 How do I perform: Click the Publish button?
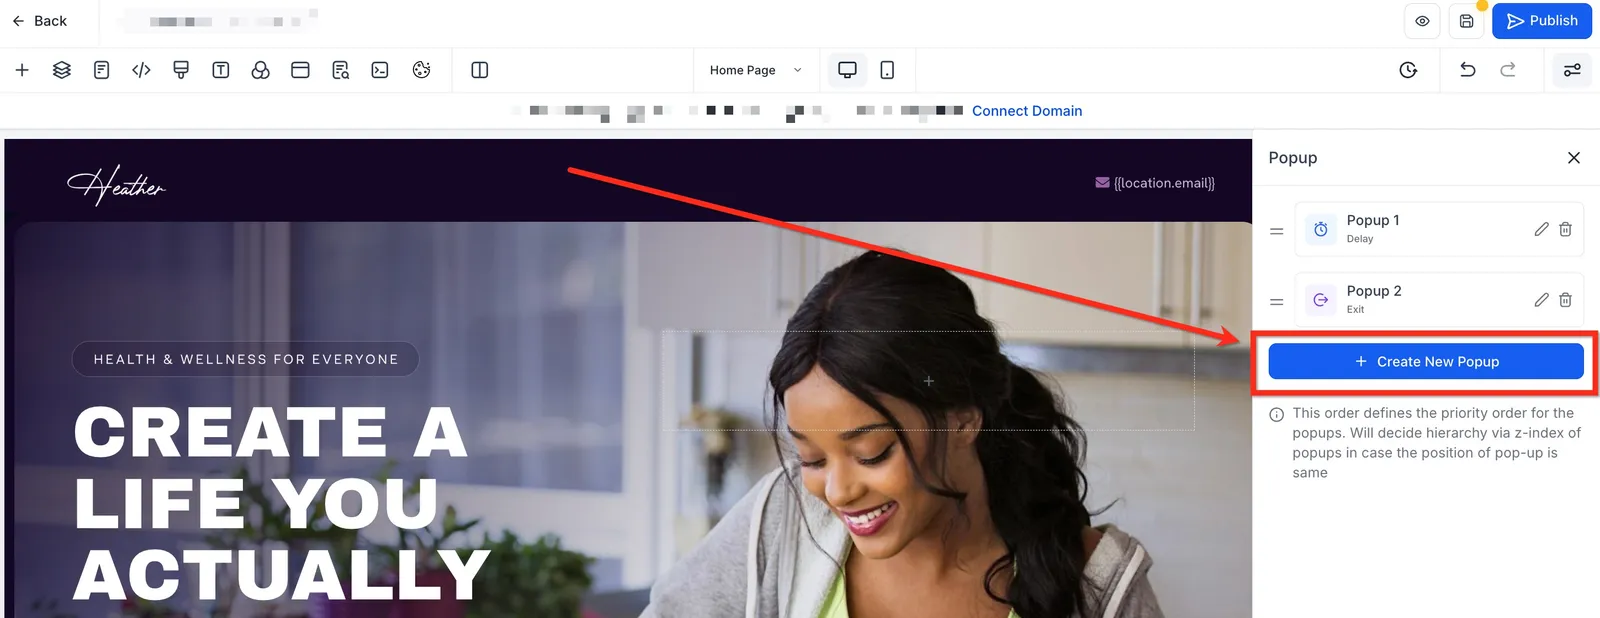click(x=1542, y=21)
